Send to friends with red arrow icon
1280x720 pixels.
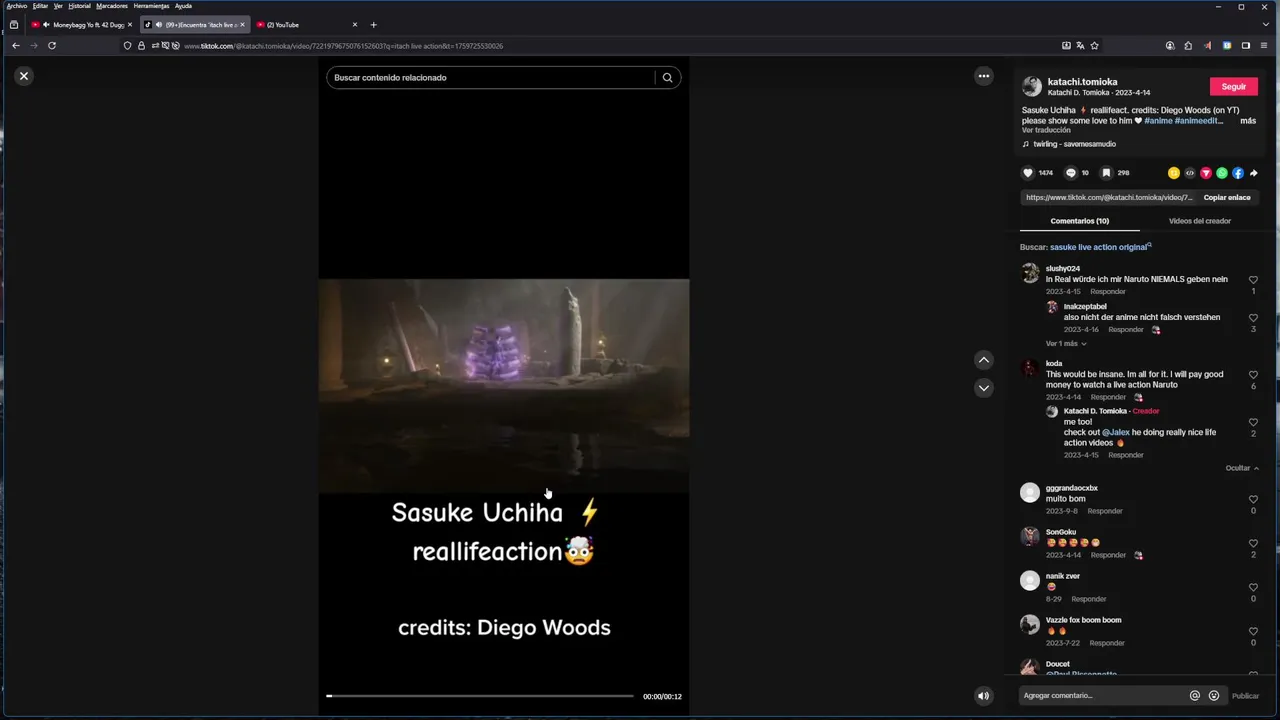[1206, 173]
